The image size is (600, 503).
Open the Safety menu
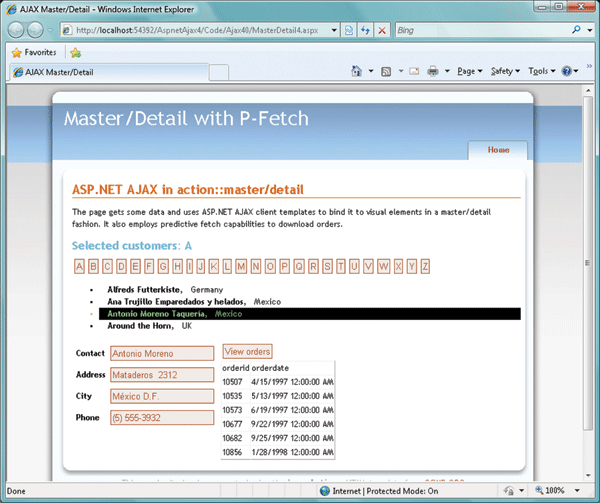click(505, 71)
